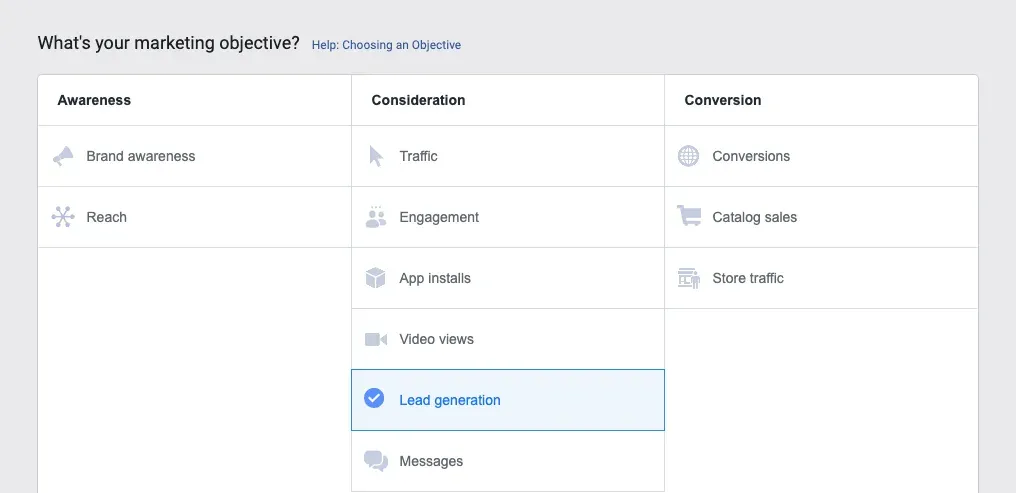Click the Messages chat bubbles icon

pyautogui.click(x=376, y=461)
